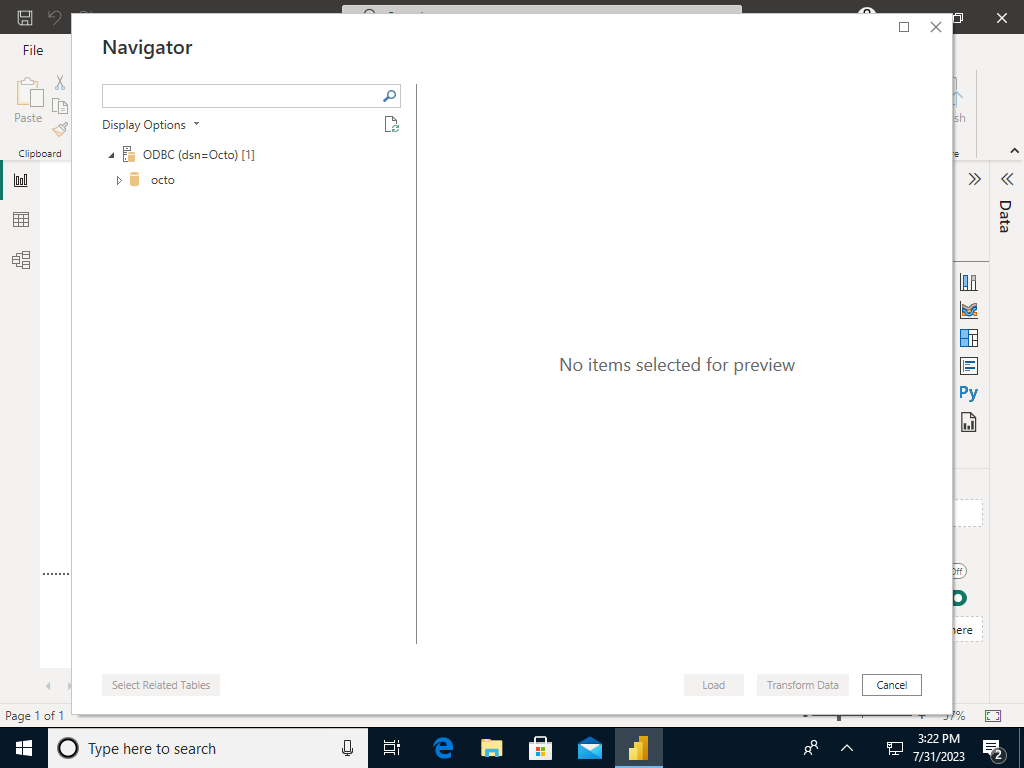
Task: Select the stacked column chart visual
Action: pos(969,281)
